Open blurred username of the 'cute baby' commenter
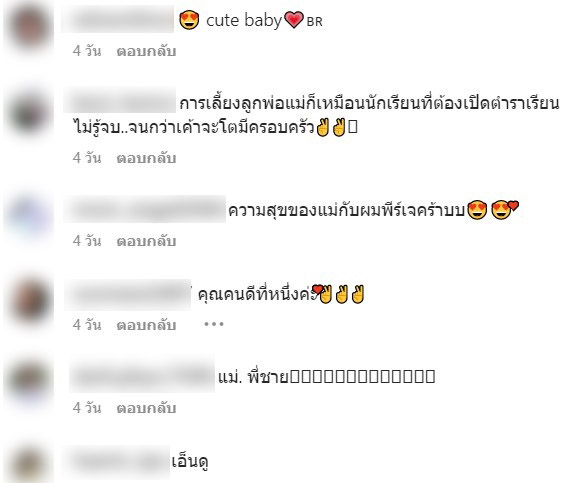Viewport: 571px width, 483px height. [118, 19]
